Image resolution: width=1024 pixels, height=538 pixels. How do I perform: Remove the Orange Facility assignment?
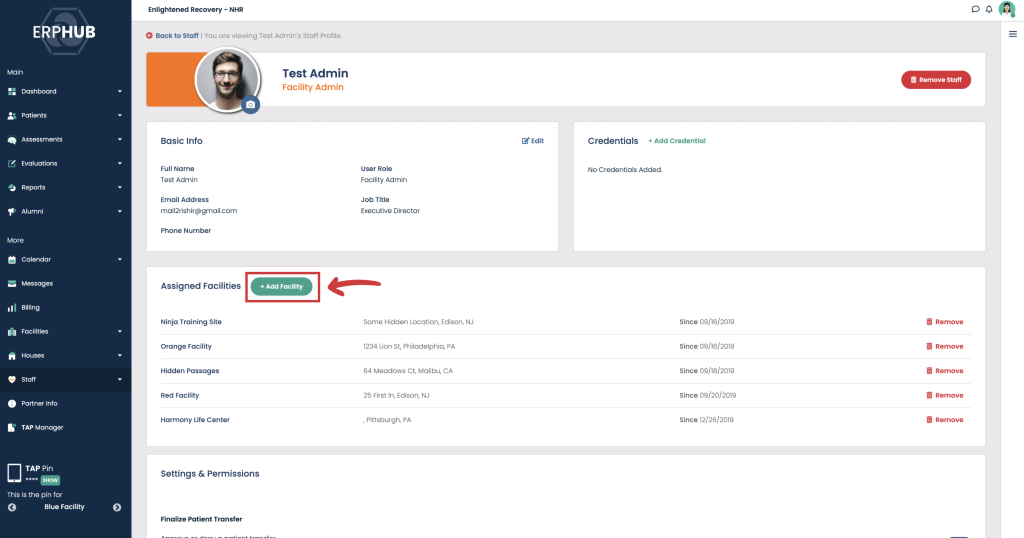coord(945,347)
